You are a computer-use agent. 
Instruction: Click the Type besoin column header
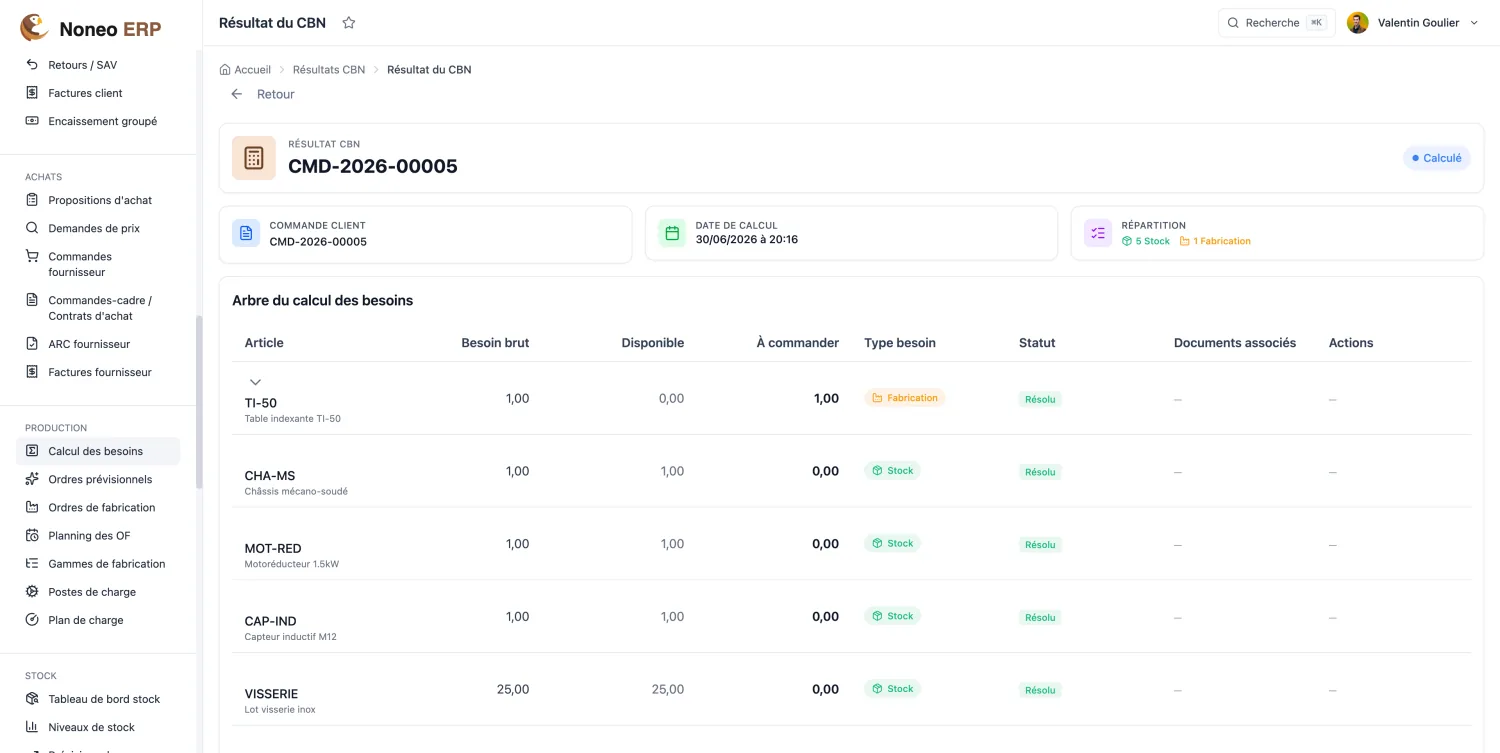[900, 343]
